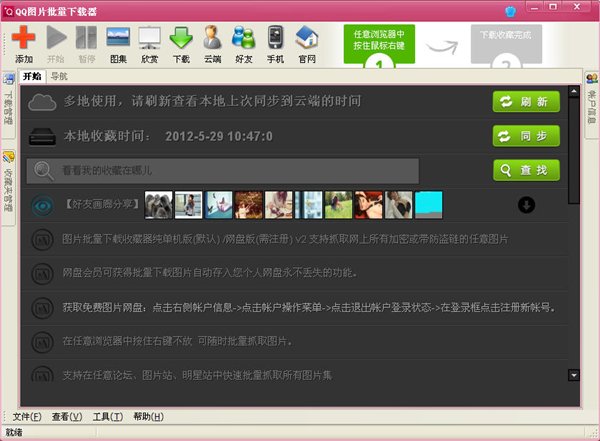
Task: Open the ninth gallery thumbnail
Action: pyautogui.click(x=398, y=205)
